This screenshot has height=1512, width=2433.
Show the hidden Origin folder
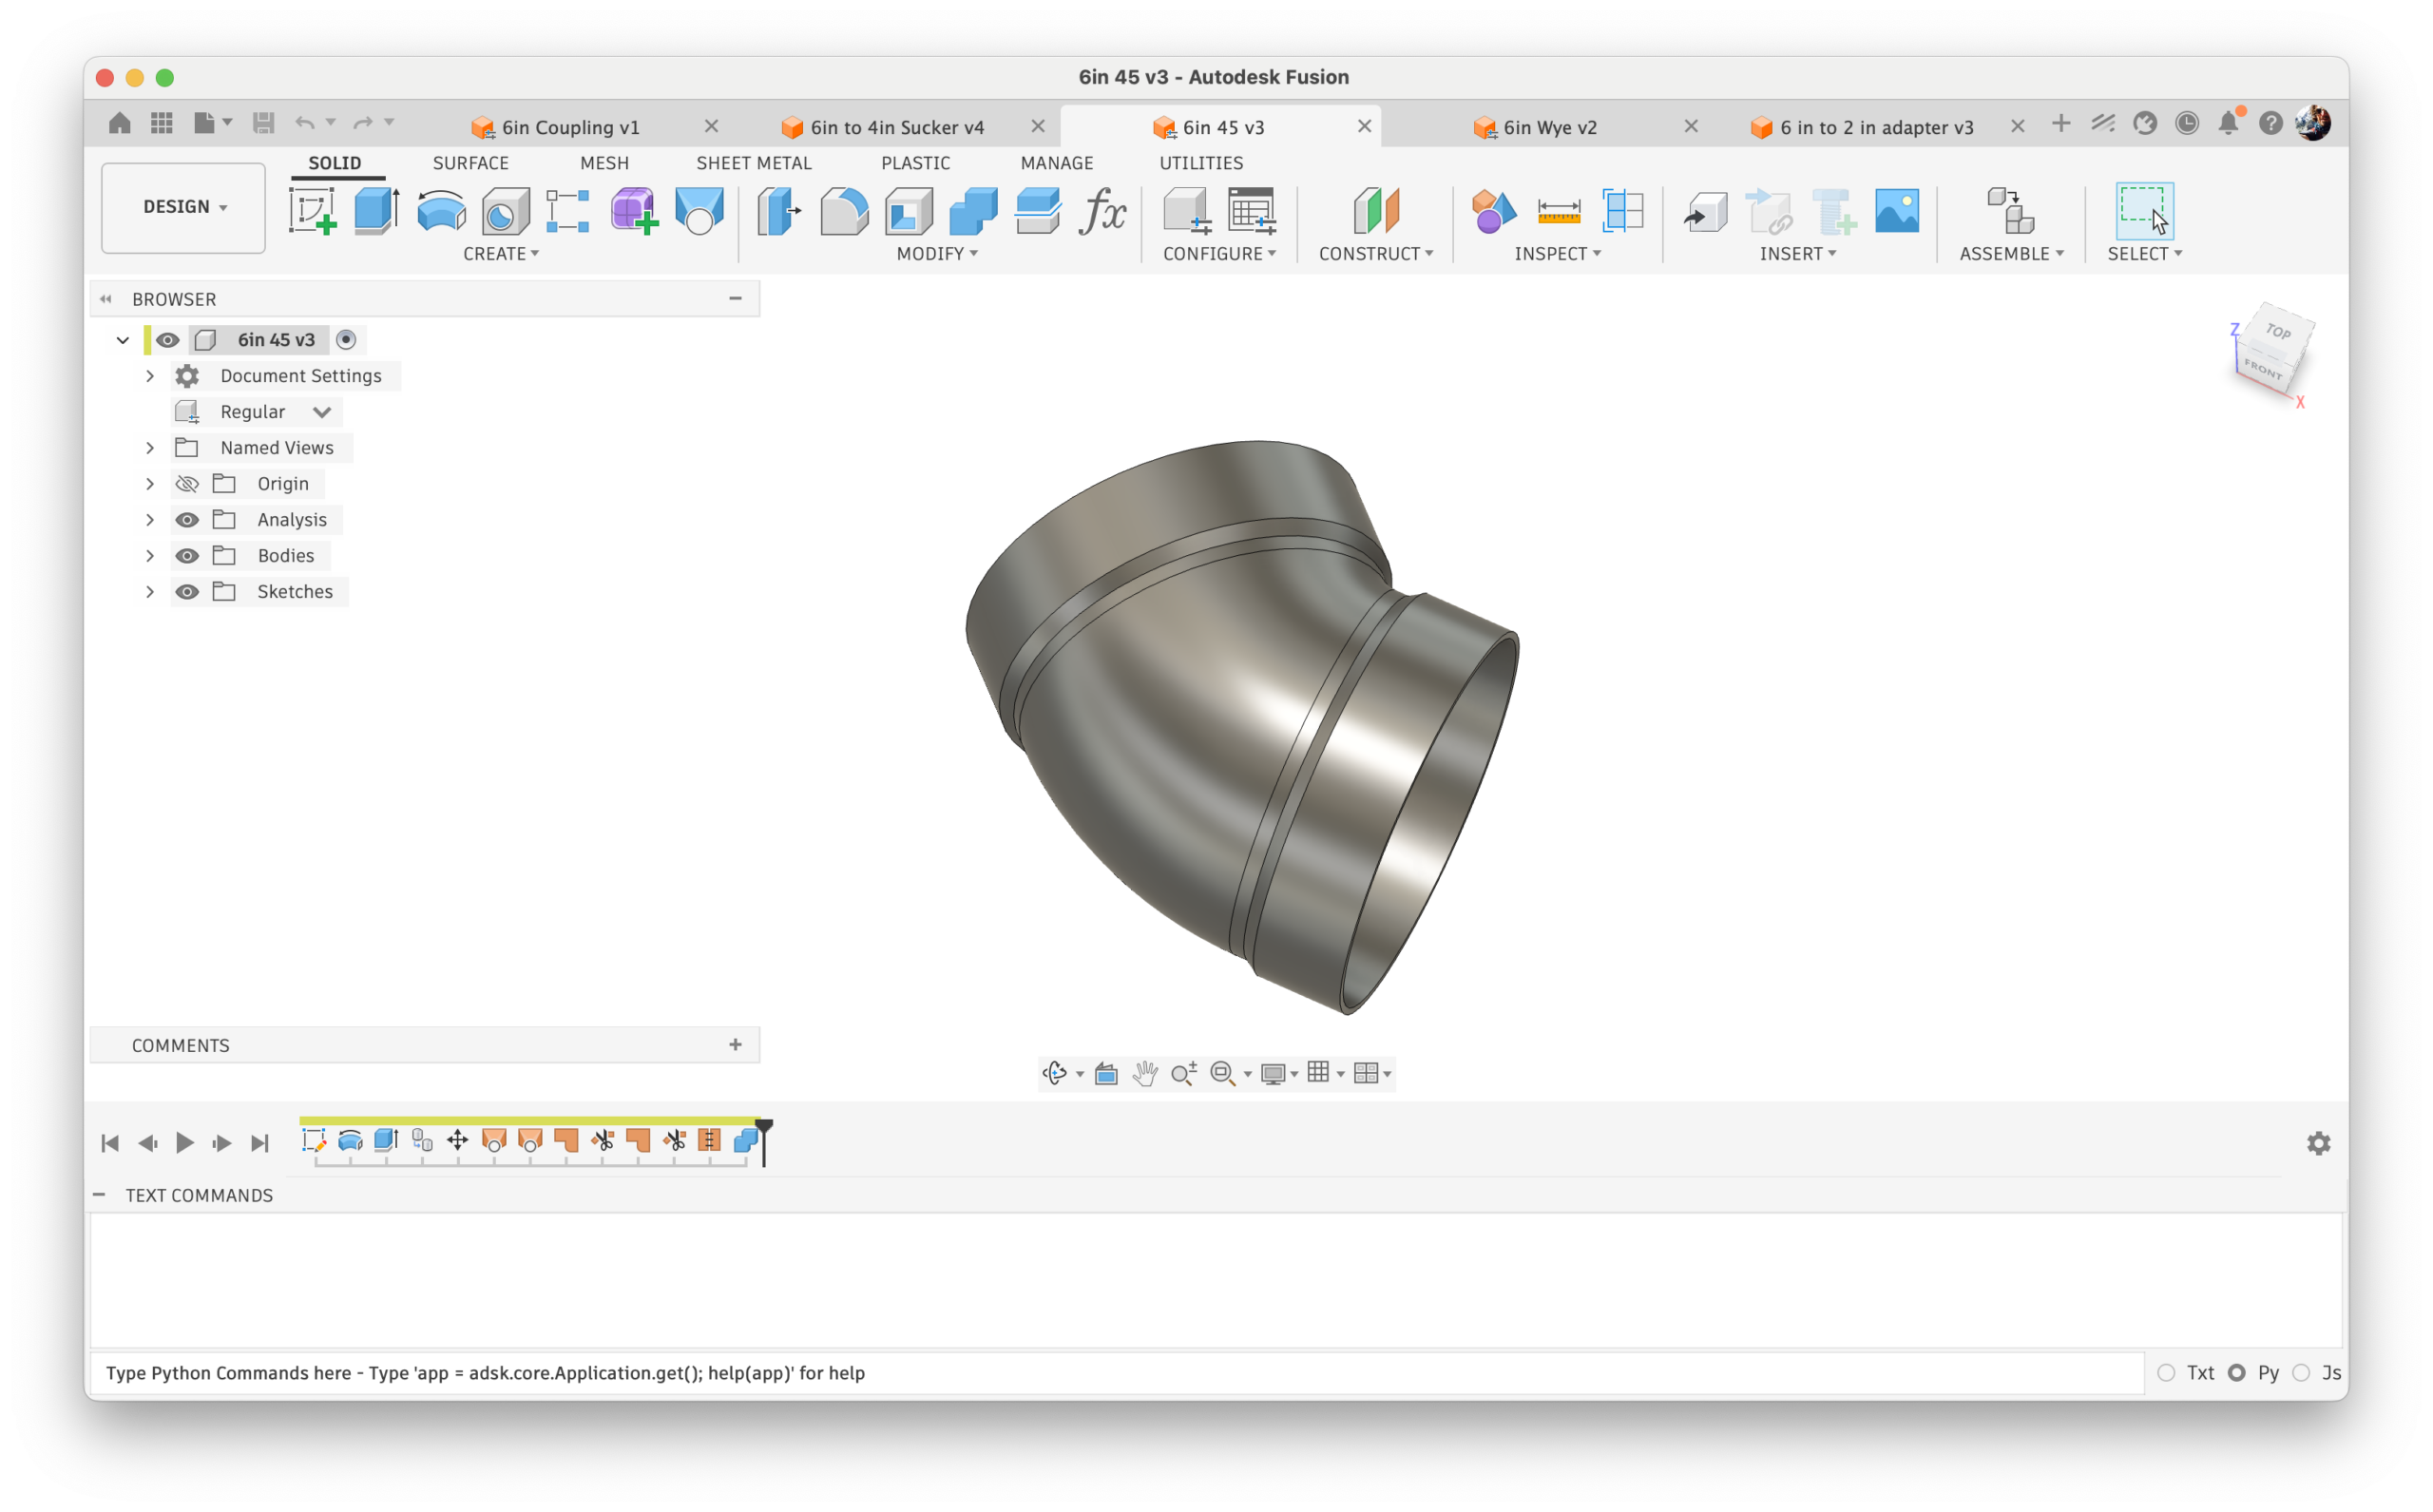[187, 484]
